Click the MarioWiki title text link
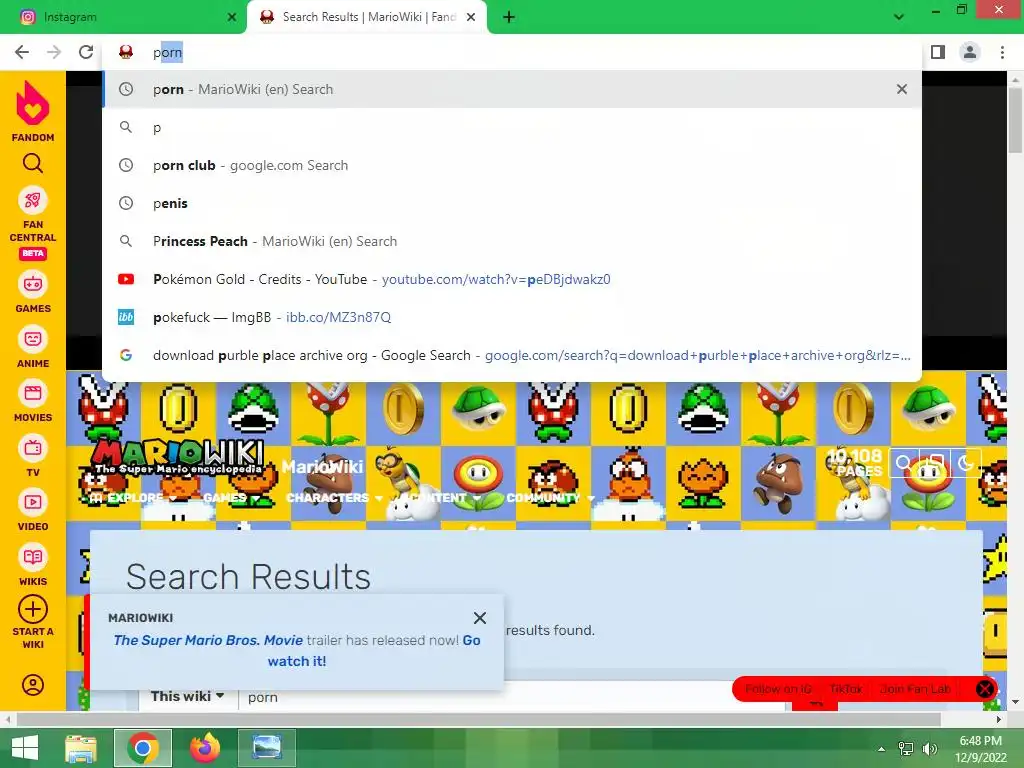 coord(322,466)
